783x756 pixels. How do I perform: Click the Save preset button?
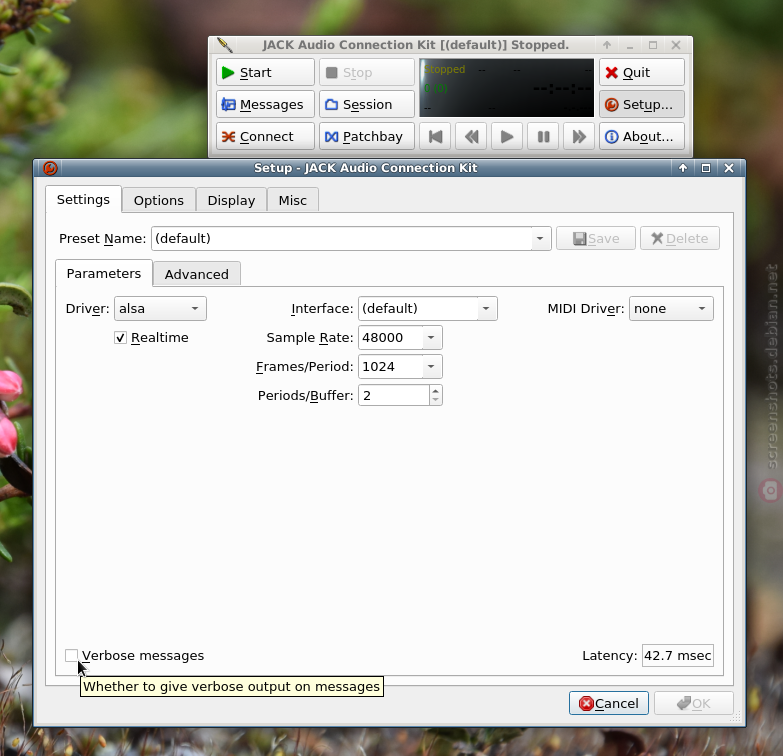click(596, 239)
